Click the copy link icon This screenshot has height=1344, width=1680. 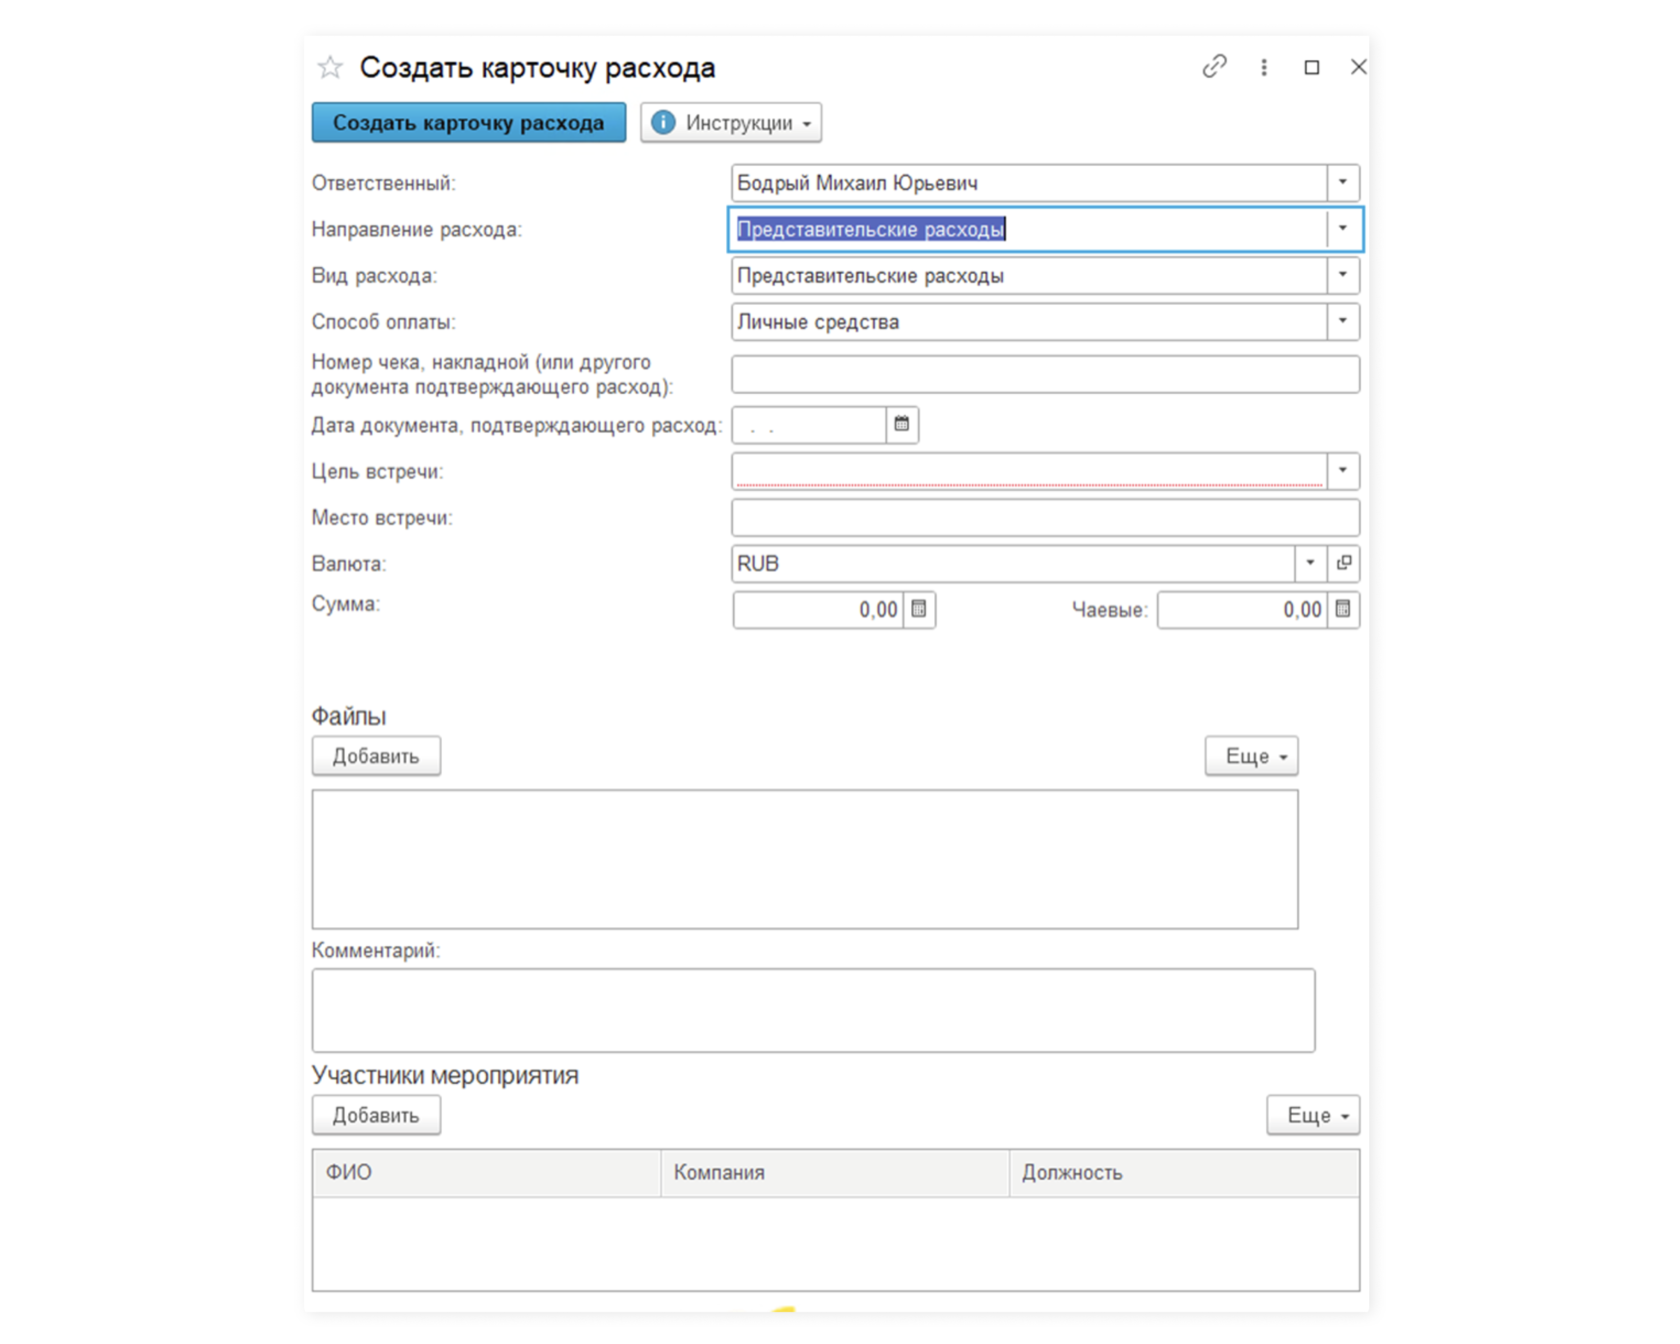coord(1214,67)
